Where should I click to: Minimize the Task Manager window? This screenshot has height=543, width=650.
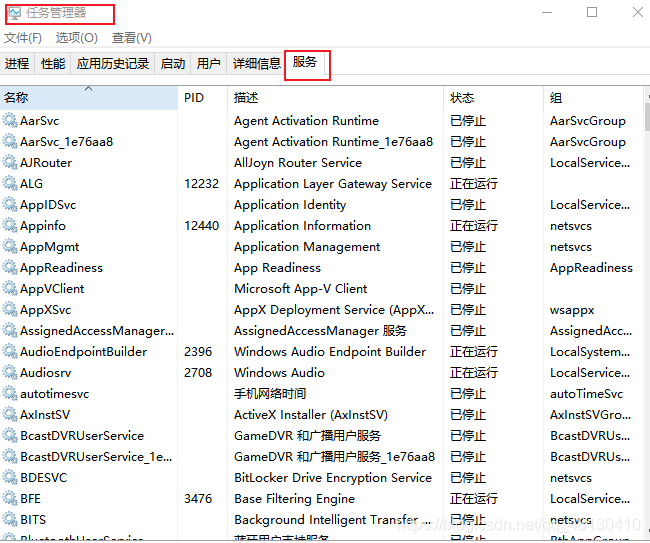tap(547, 12)
